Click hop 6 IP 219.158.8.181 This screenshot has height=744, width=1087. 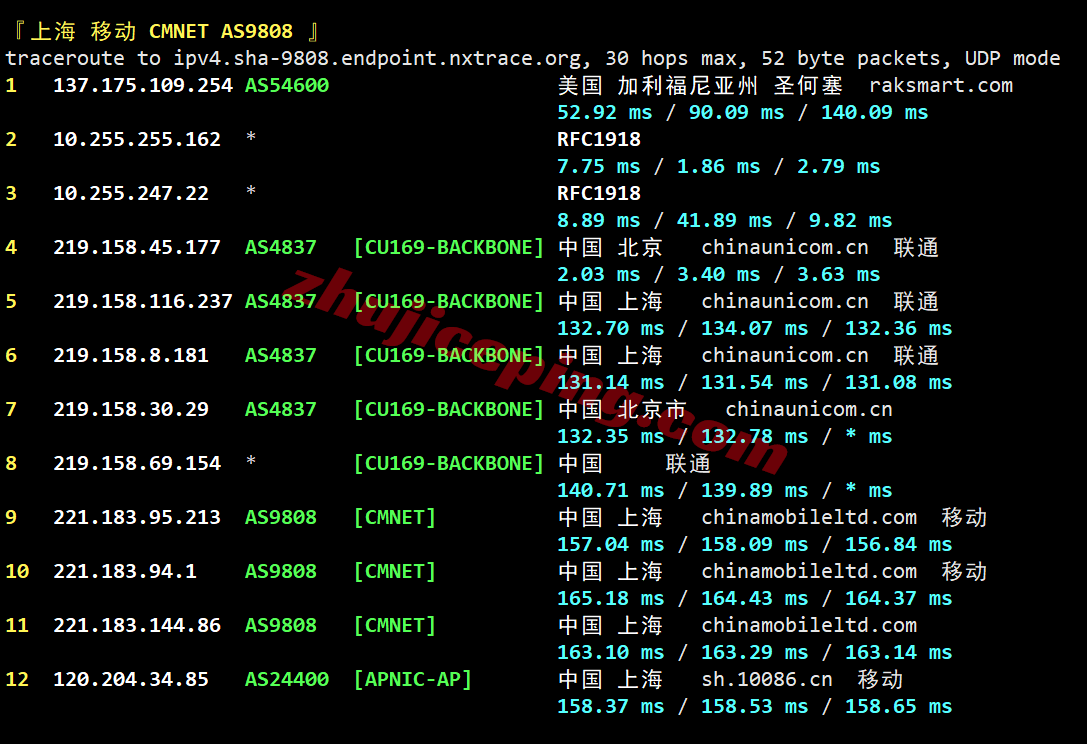131,356
